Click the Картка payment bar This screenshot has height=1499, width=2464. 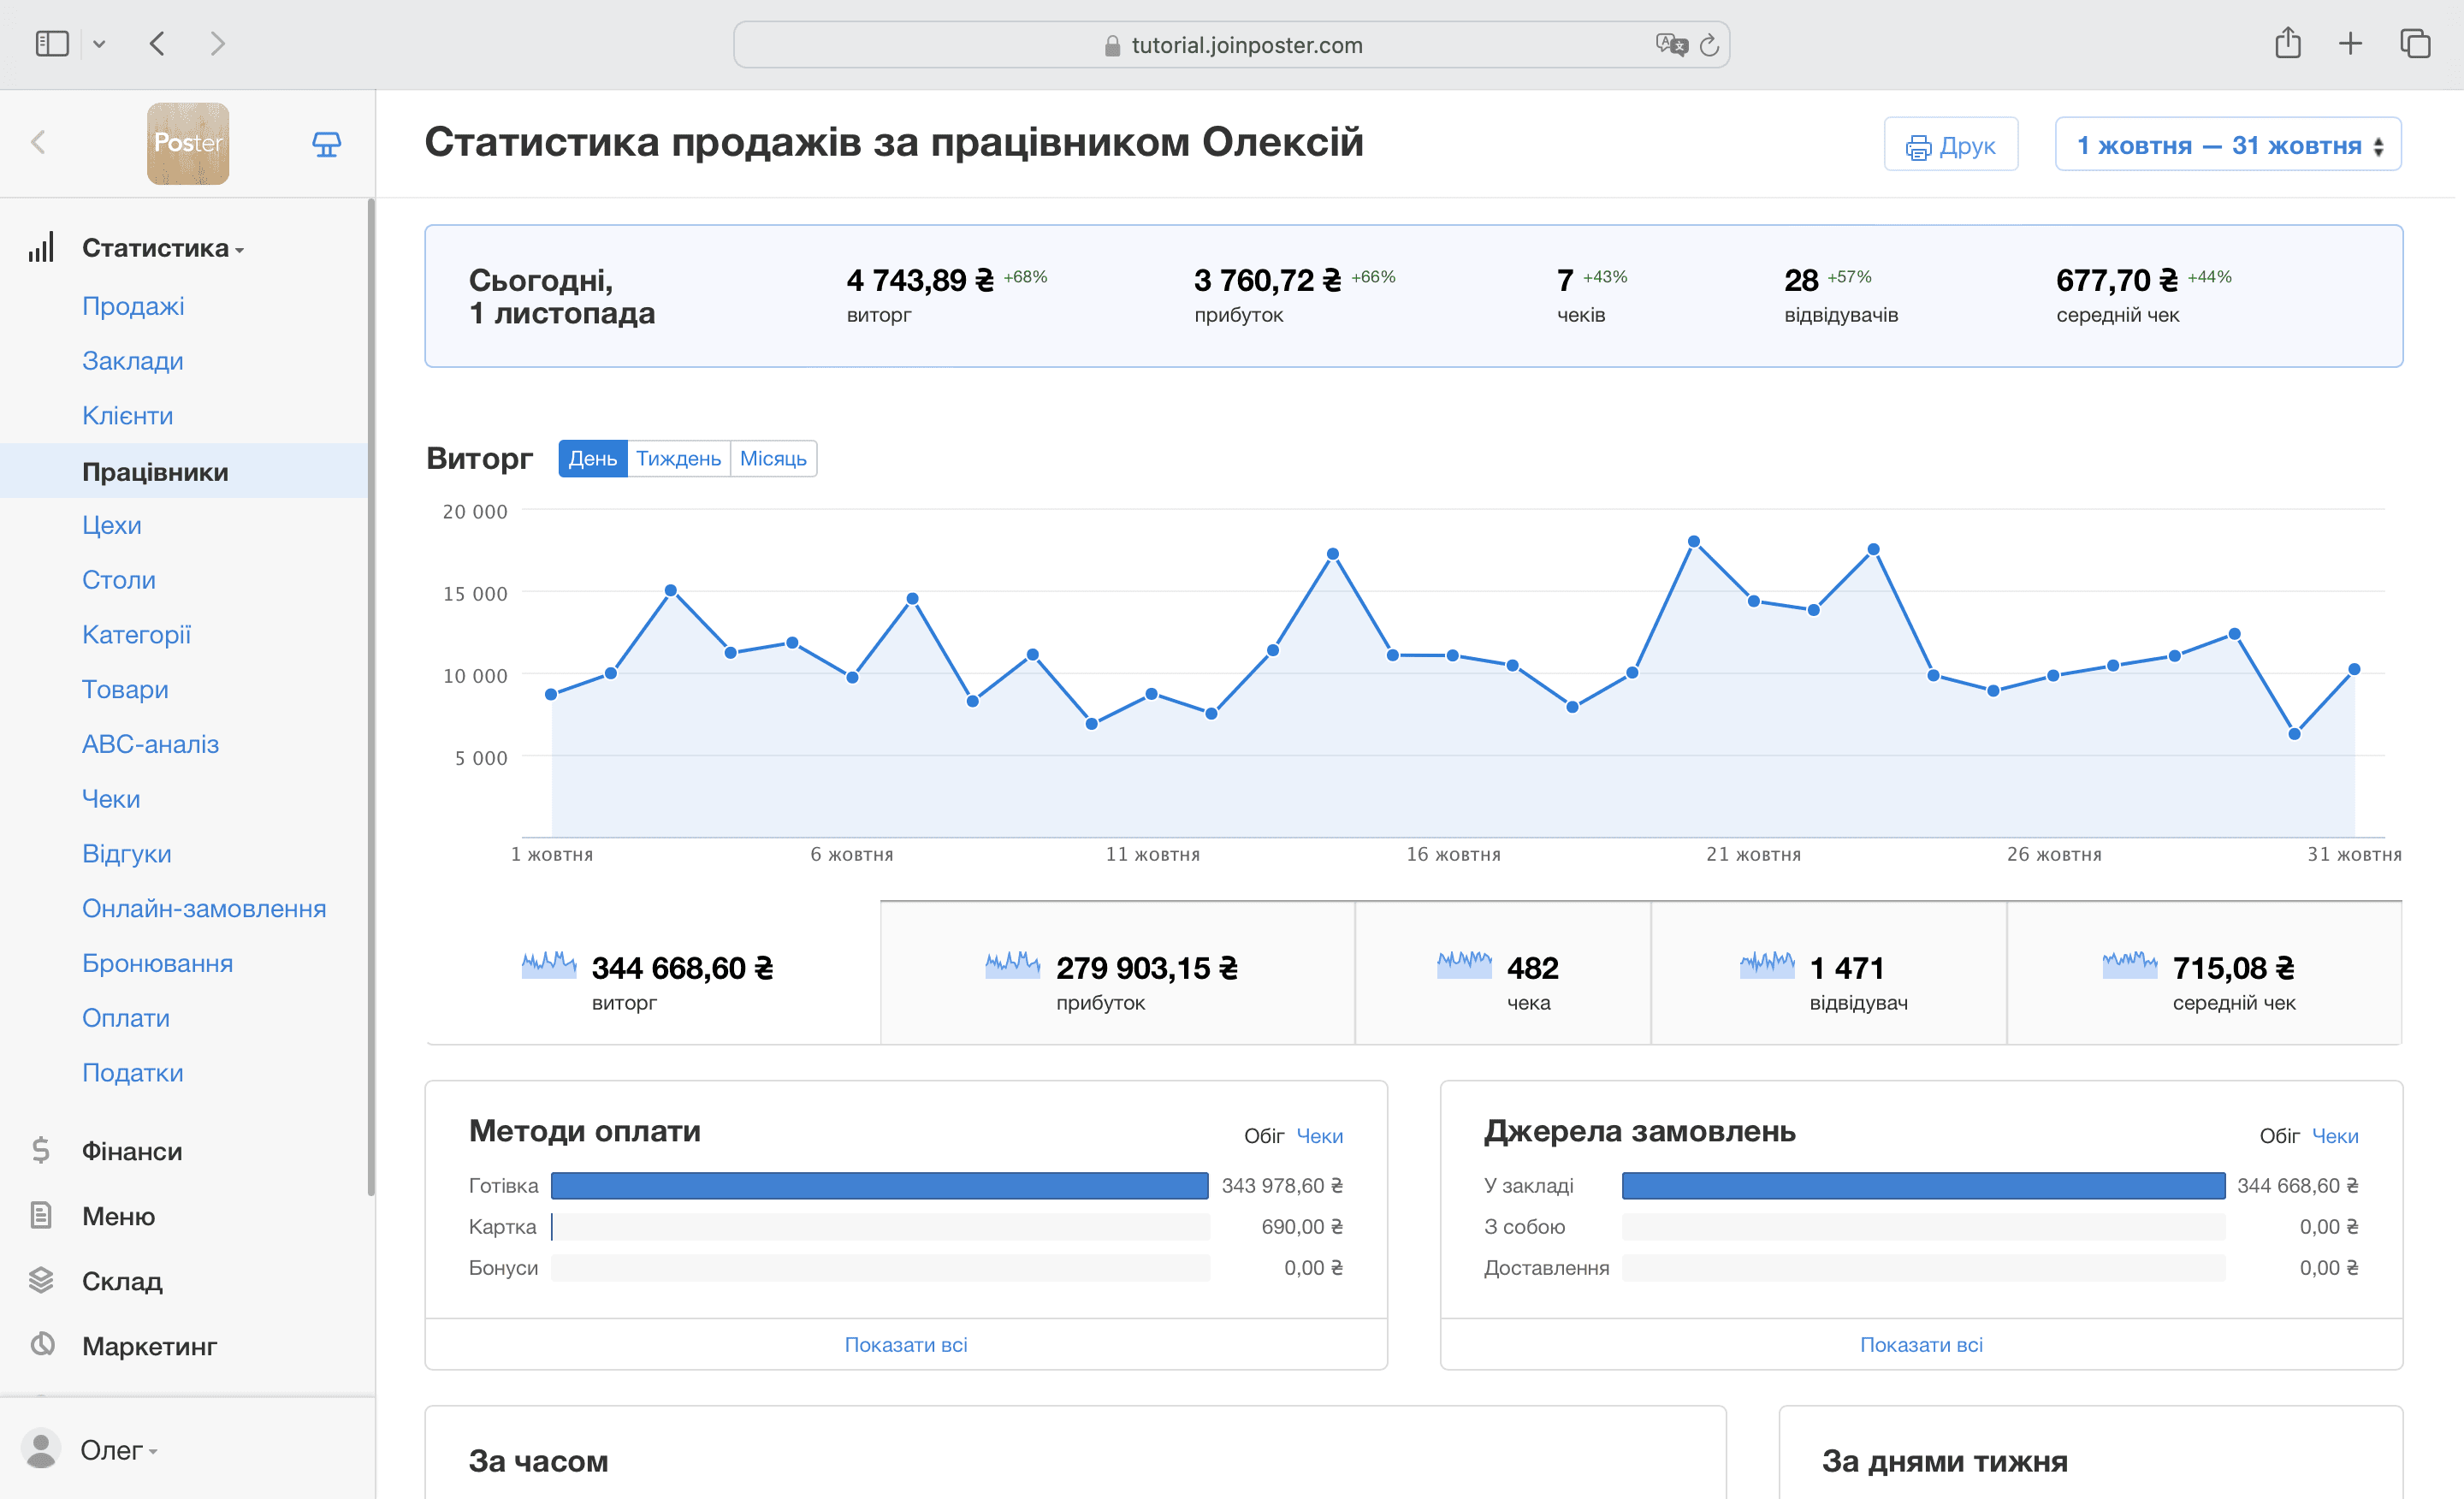[880, 1227]
